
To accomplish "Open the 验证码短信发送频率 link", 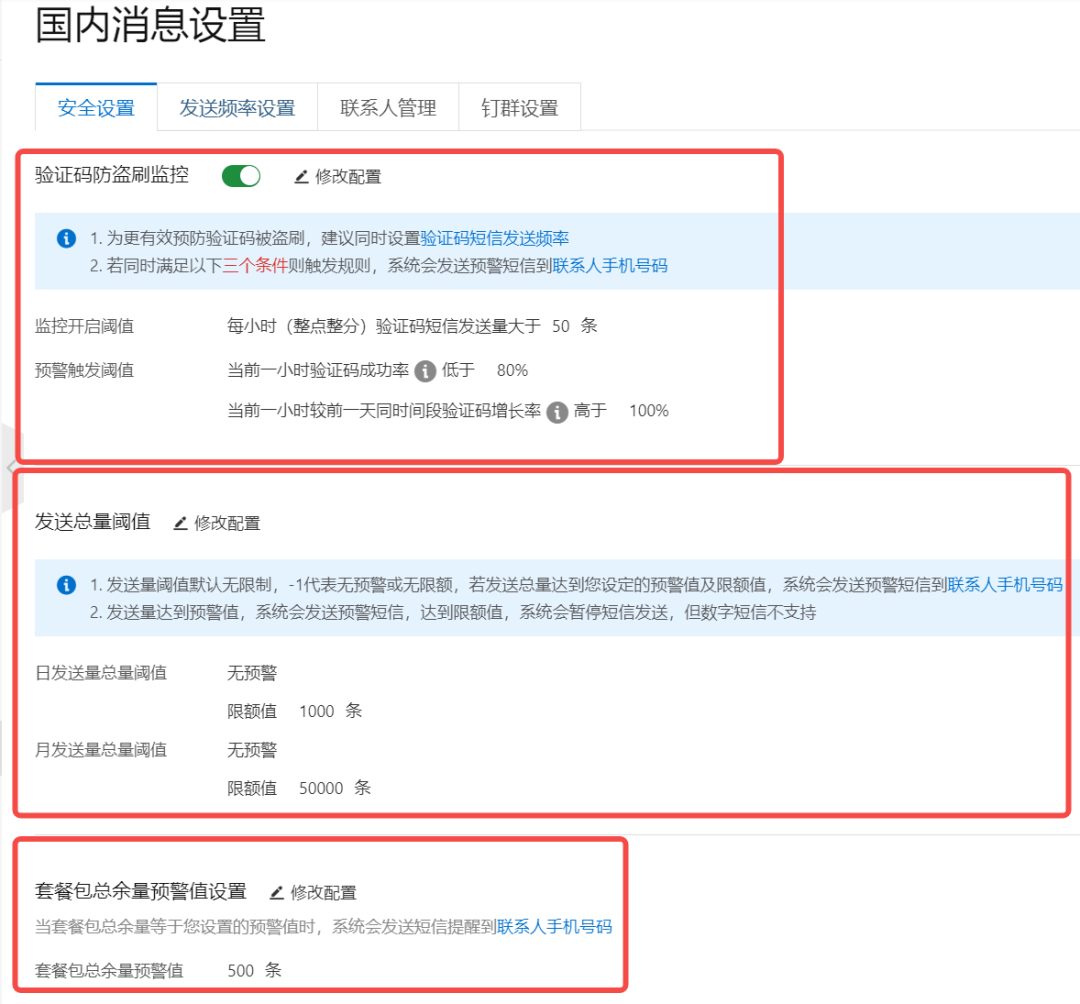I will [495, 238].
